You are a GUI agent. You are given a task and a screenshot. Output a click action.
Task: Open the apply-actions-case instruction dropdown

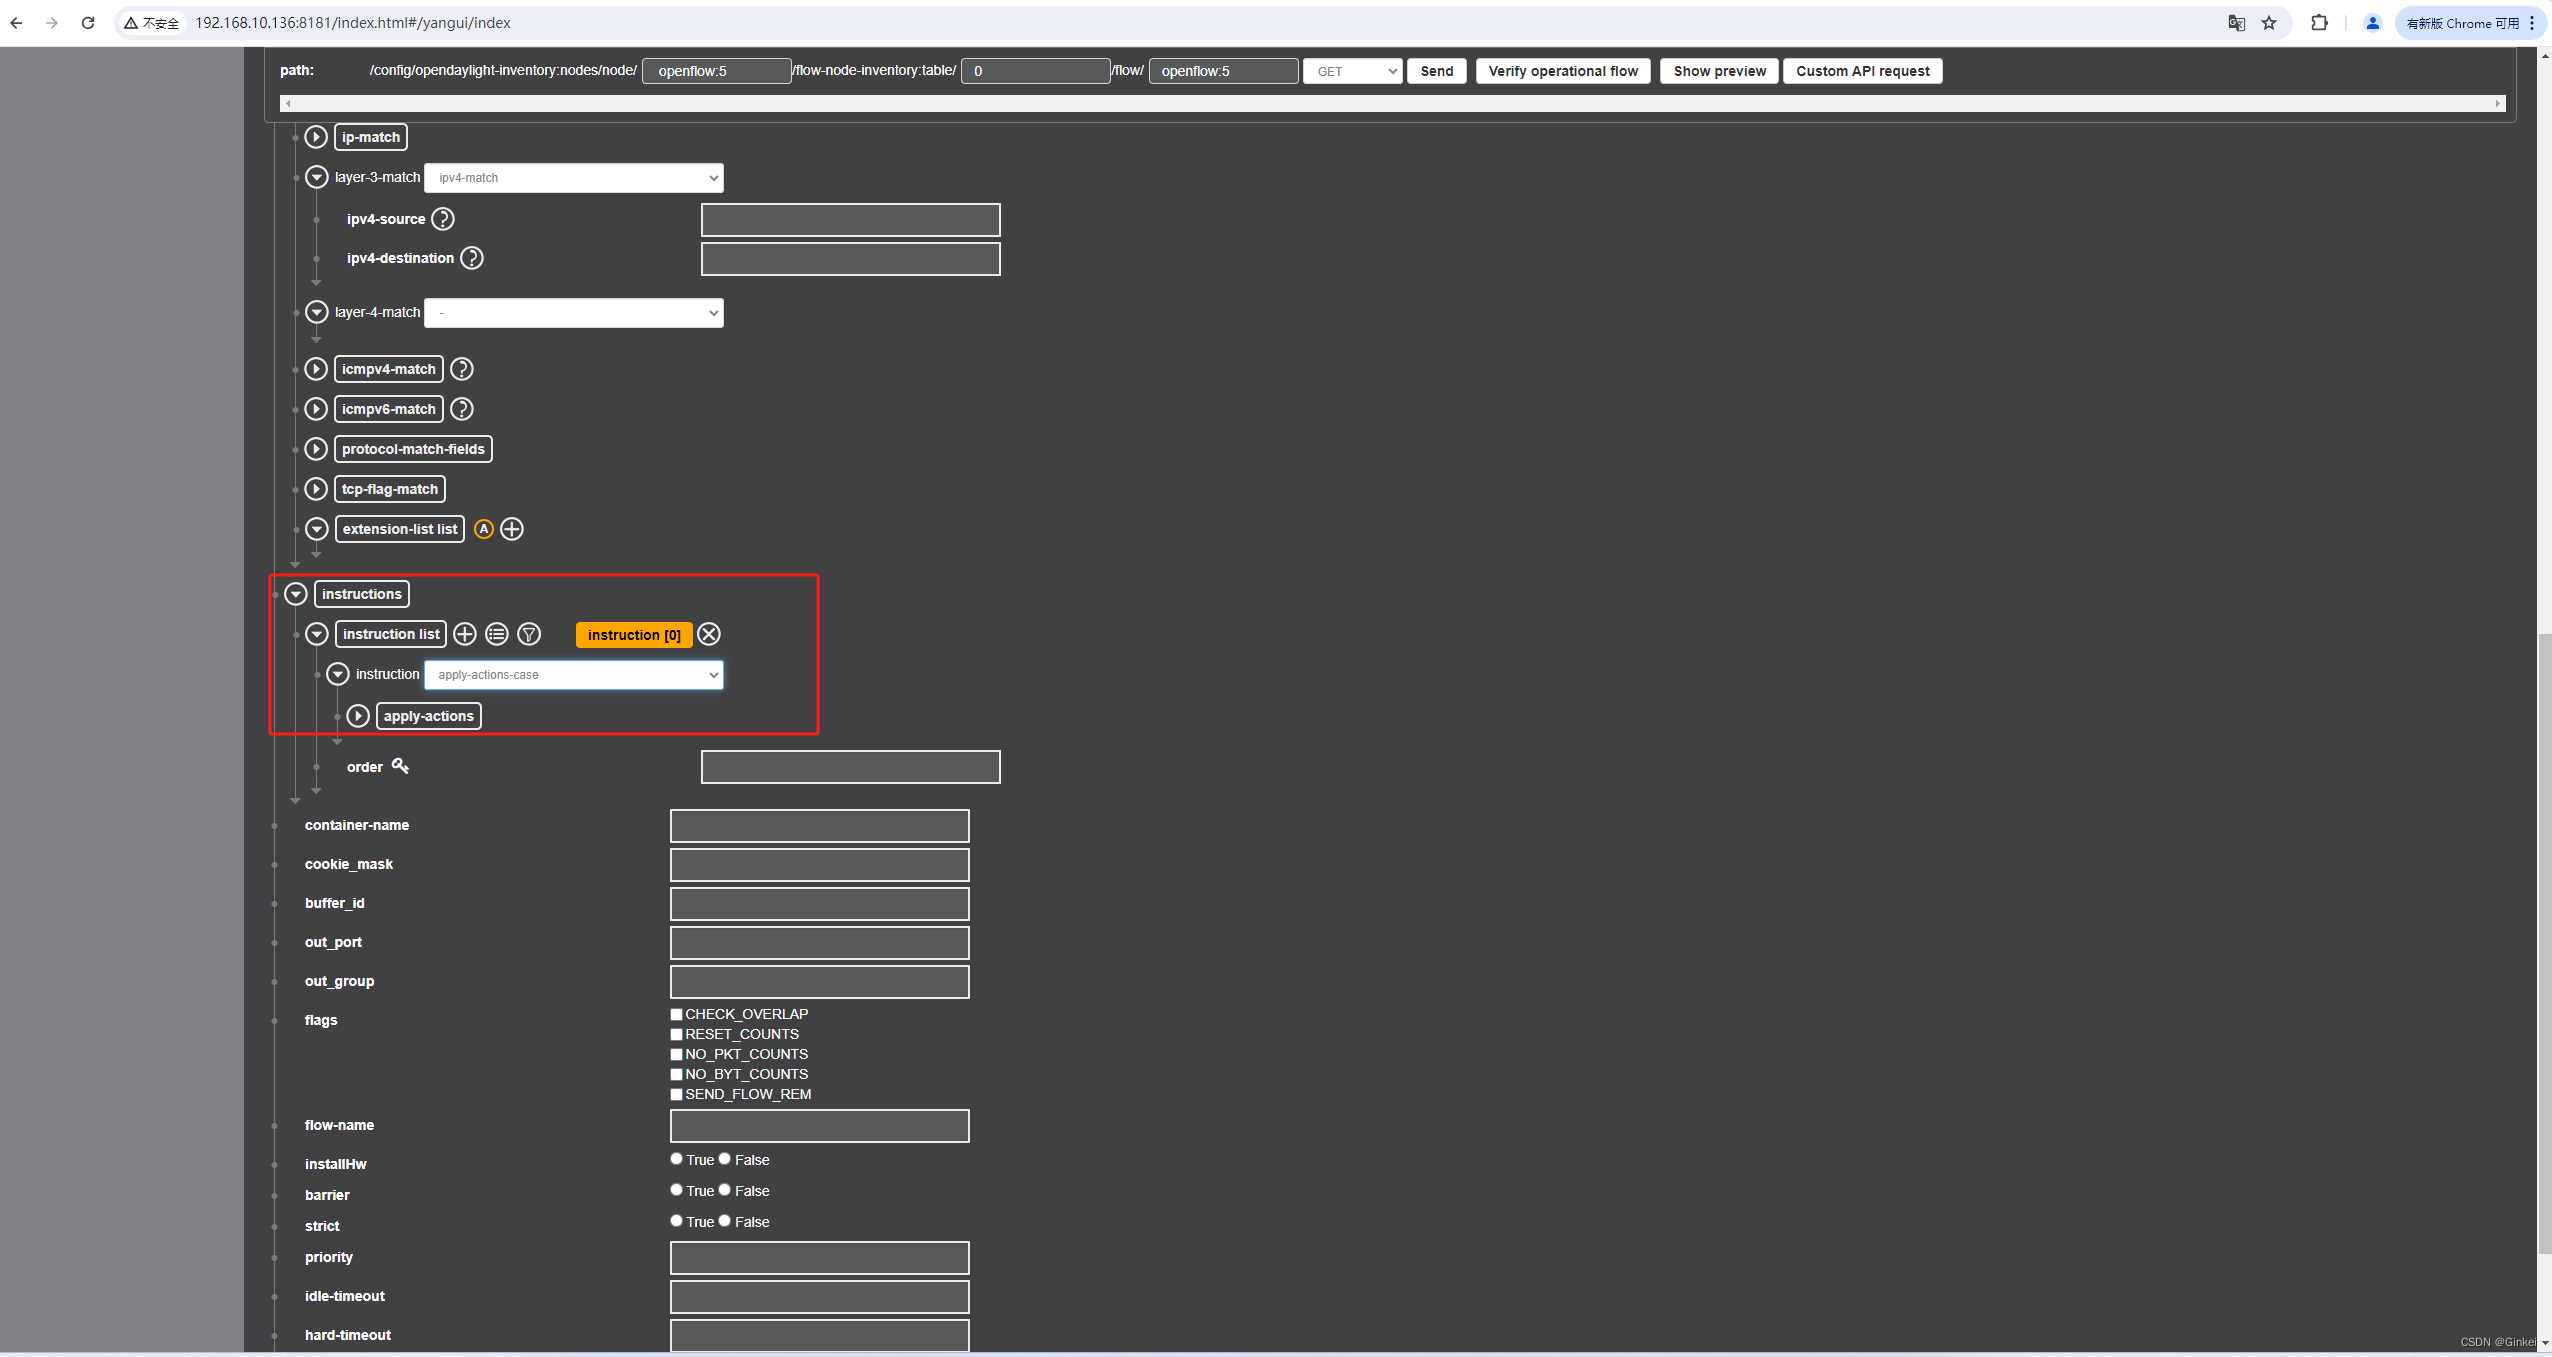pos(574,675)
